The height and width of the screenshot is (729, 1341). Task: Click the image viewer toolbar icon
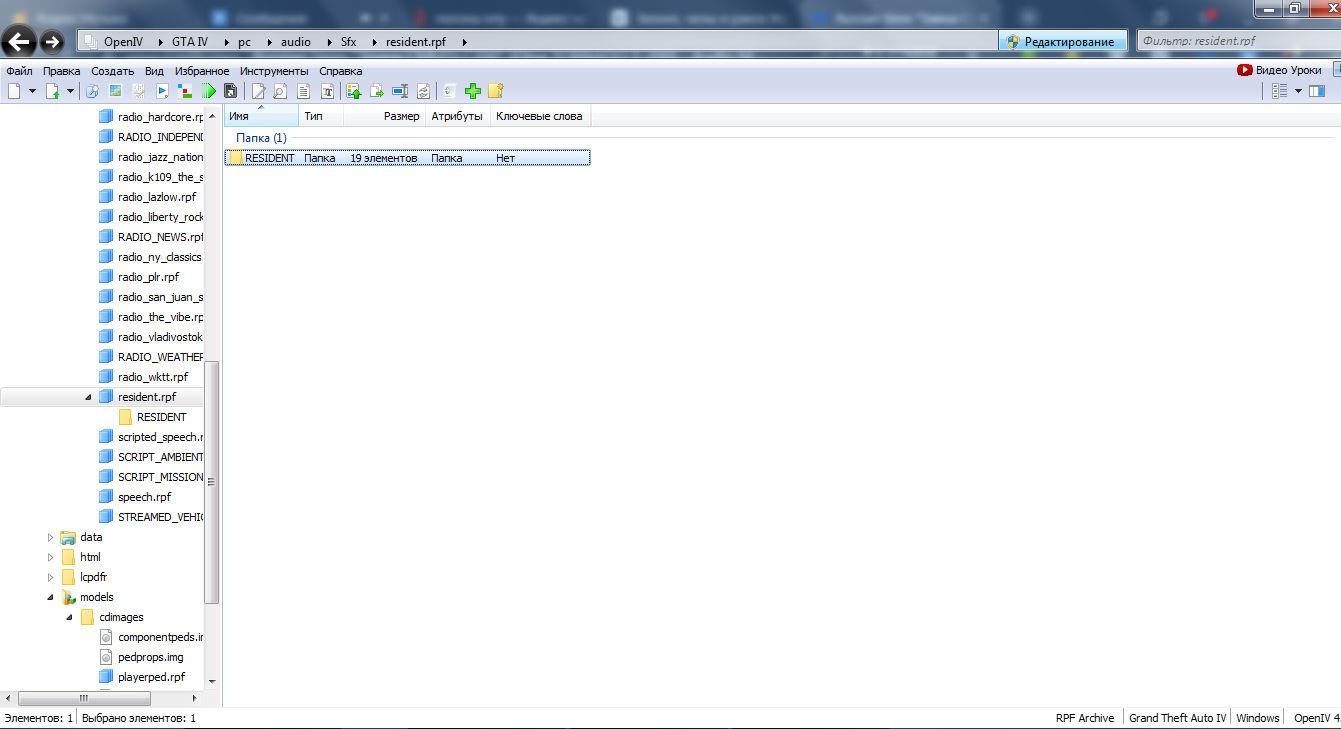(115, 91)
